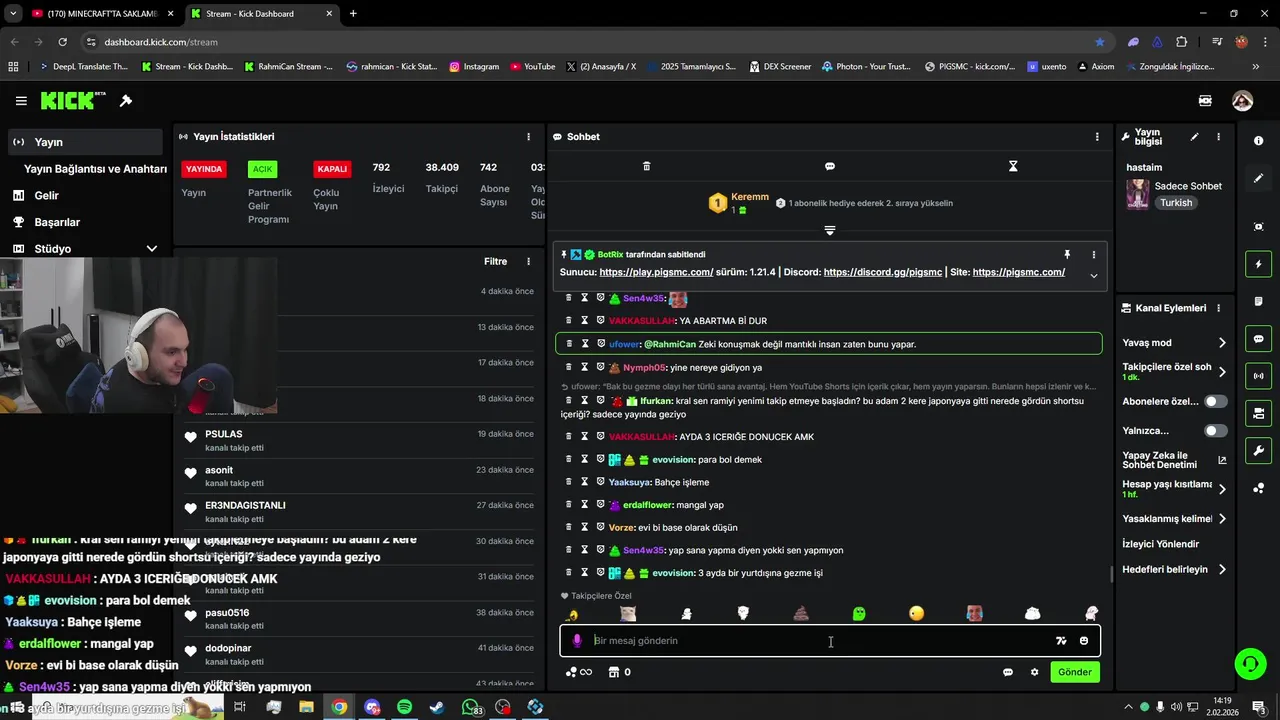Viewport: 1280px width, 720px height.
Task: Insert the green blob emote
Action: coord(859,613)
